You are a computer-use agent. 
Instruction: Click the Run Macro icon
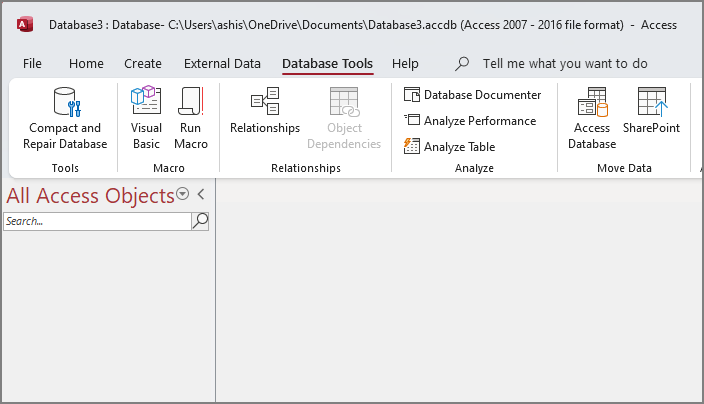click(x=191, y=103)
